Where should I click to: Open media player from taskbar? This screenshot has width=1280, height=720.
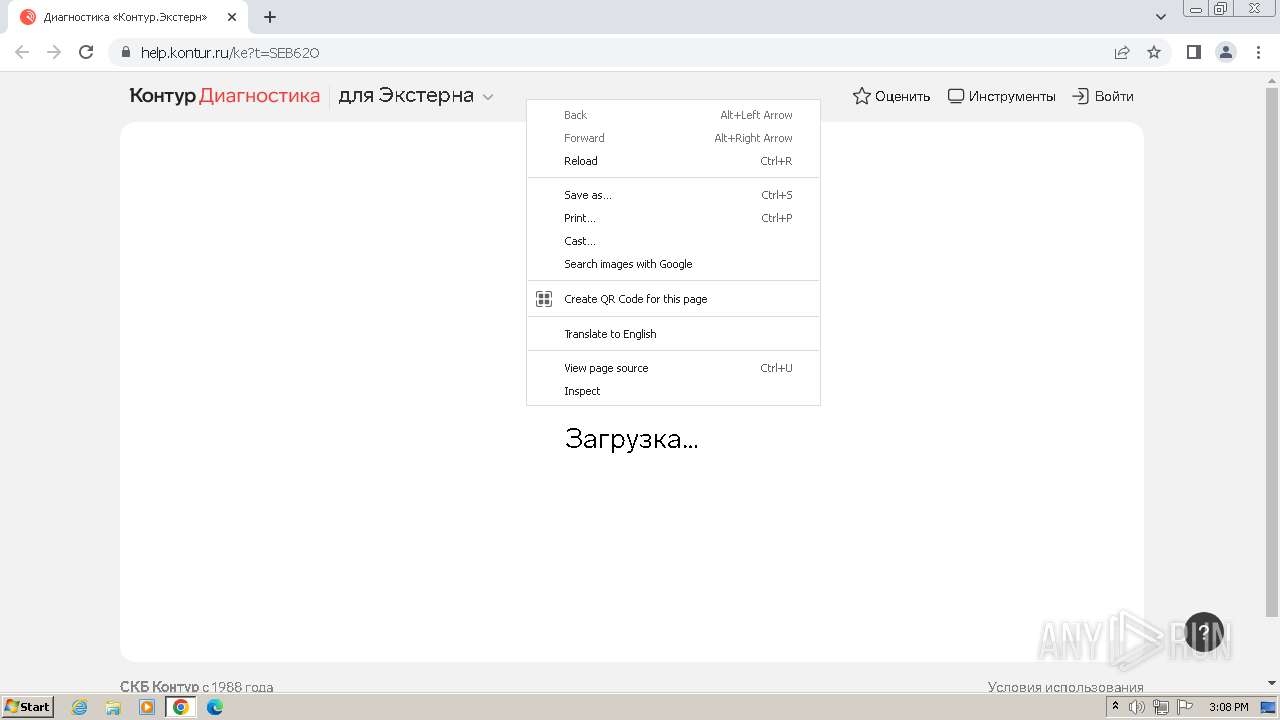(147, 707)
